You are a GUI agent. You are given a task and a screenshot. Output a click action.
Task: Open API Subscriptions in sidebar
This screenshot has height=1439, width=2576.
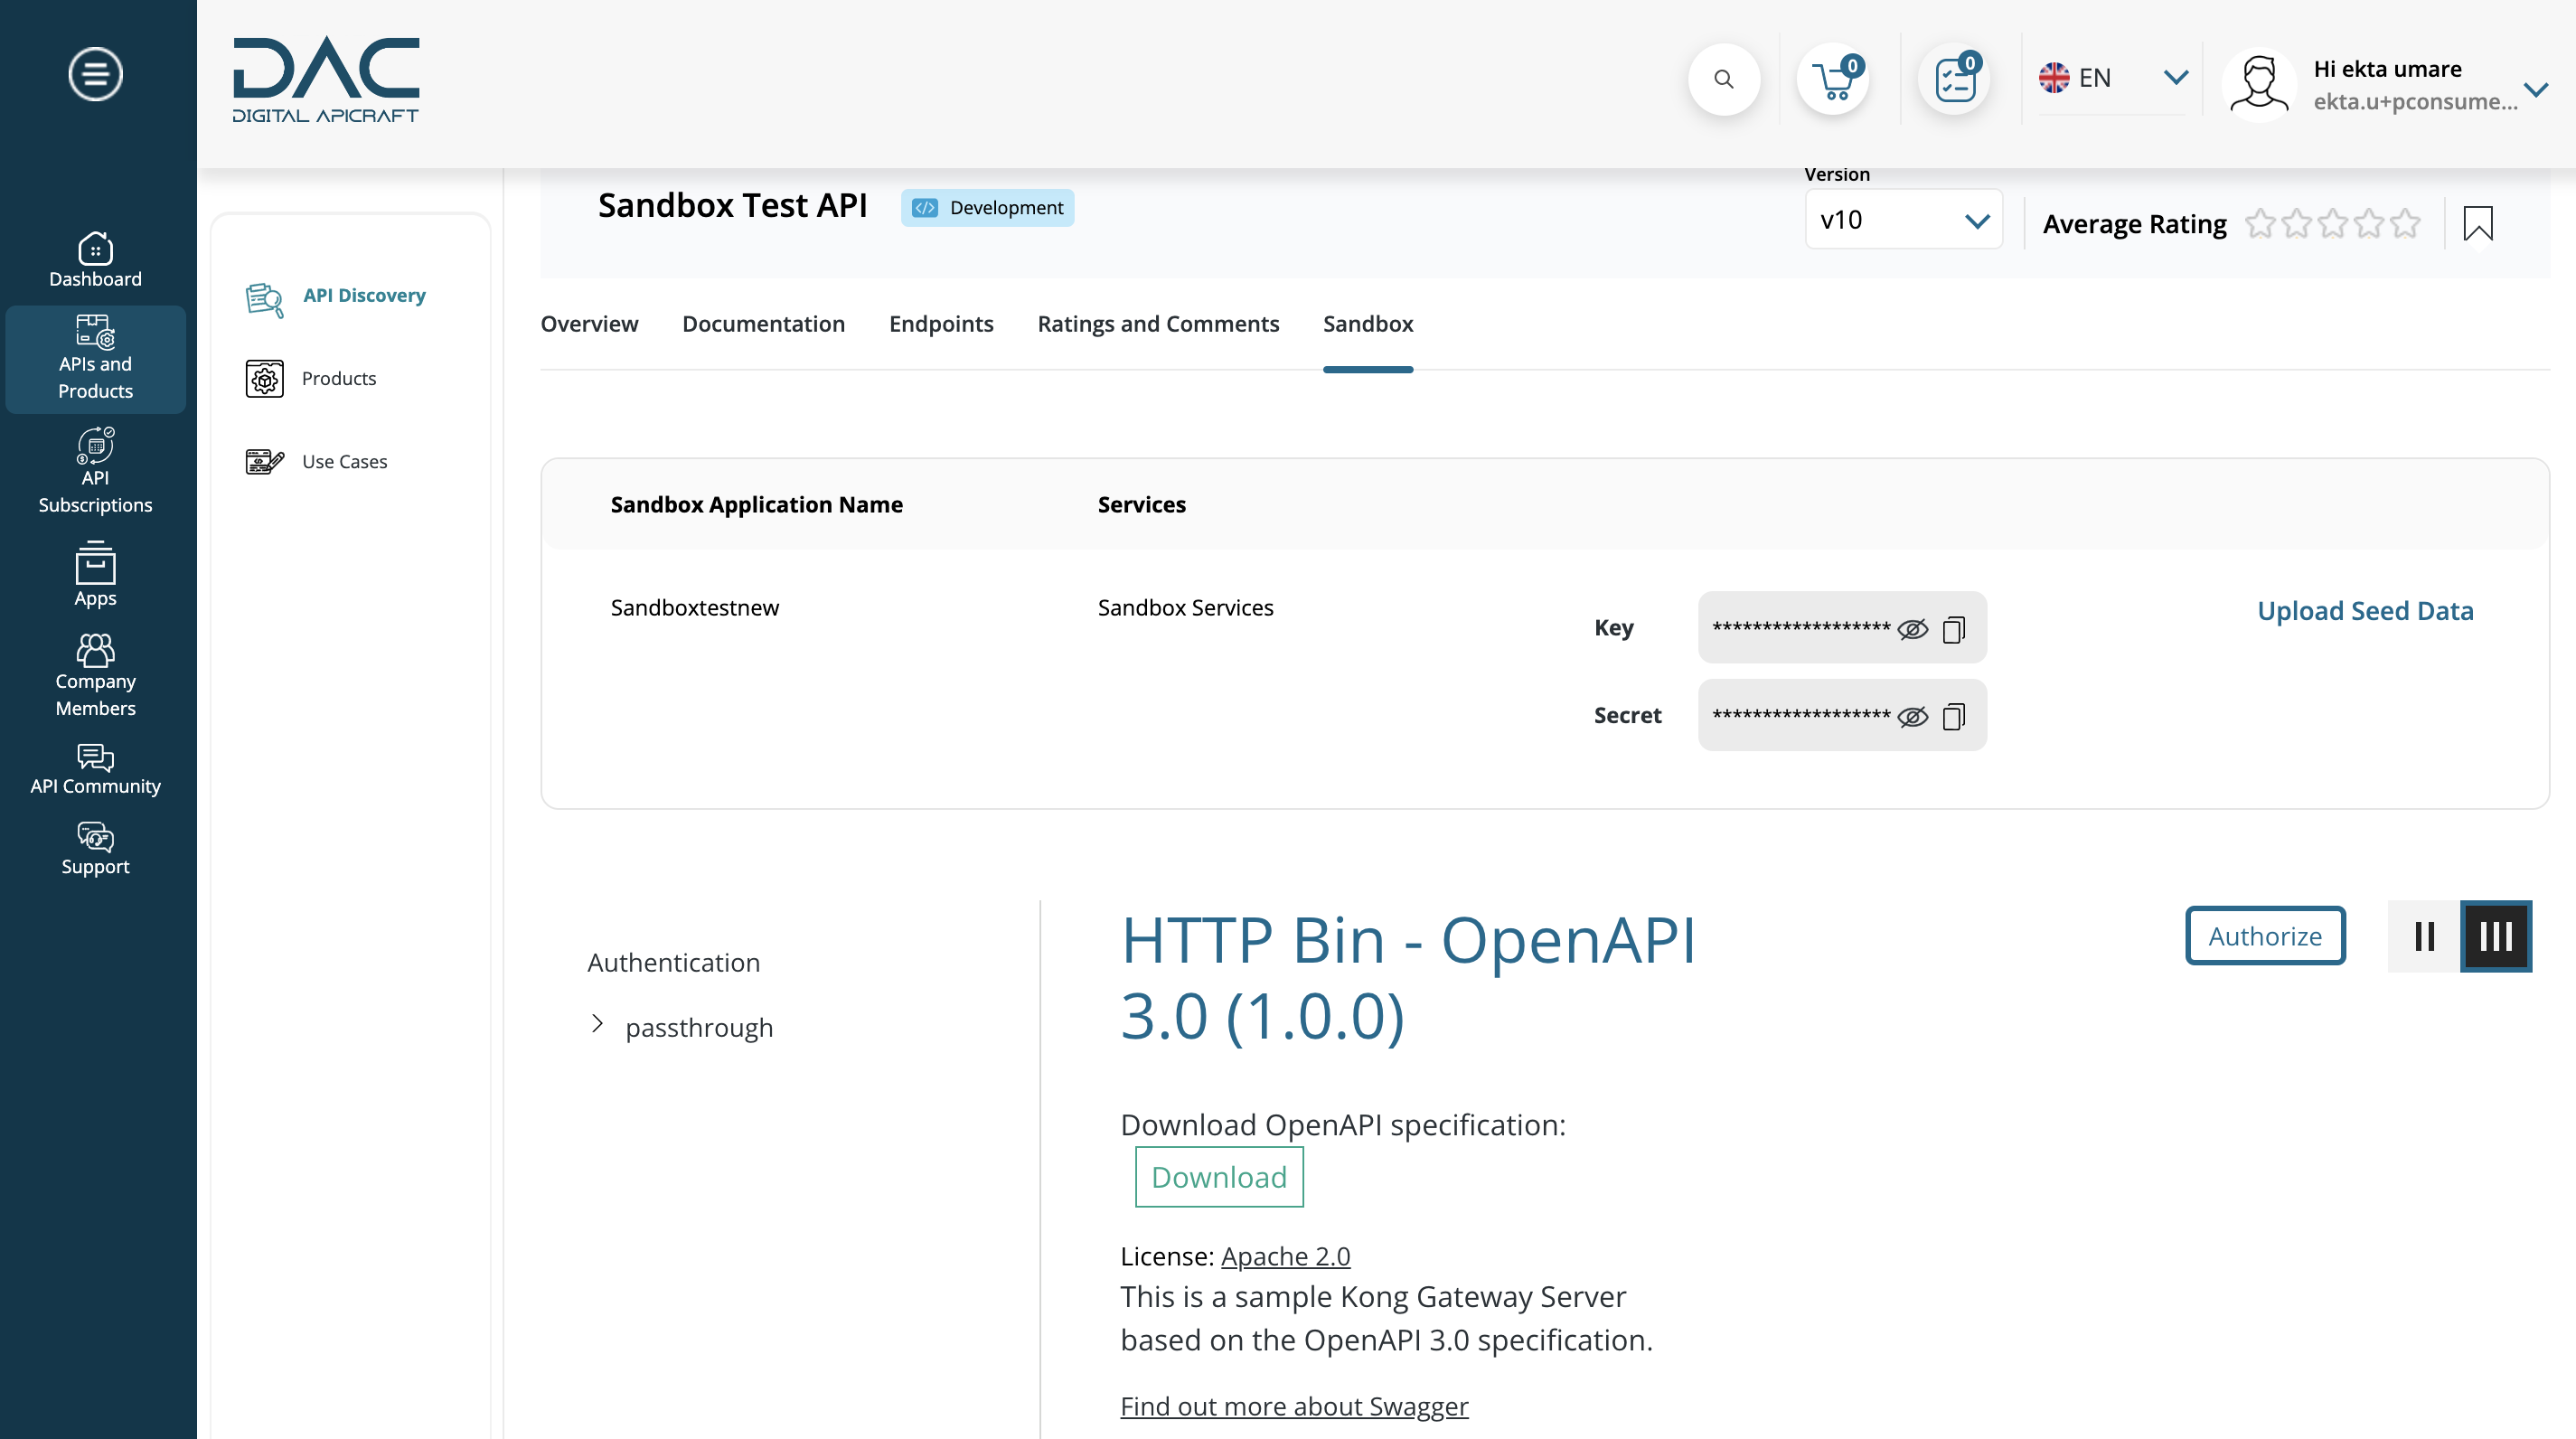coord(95,471)
